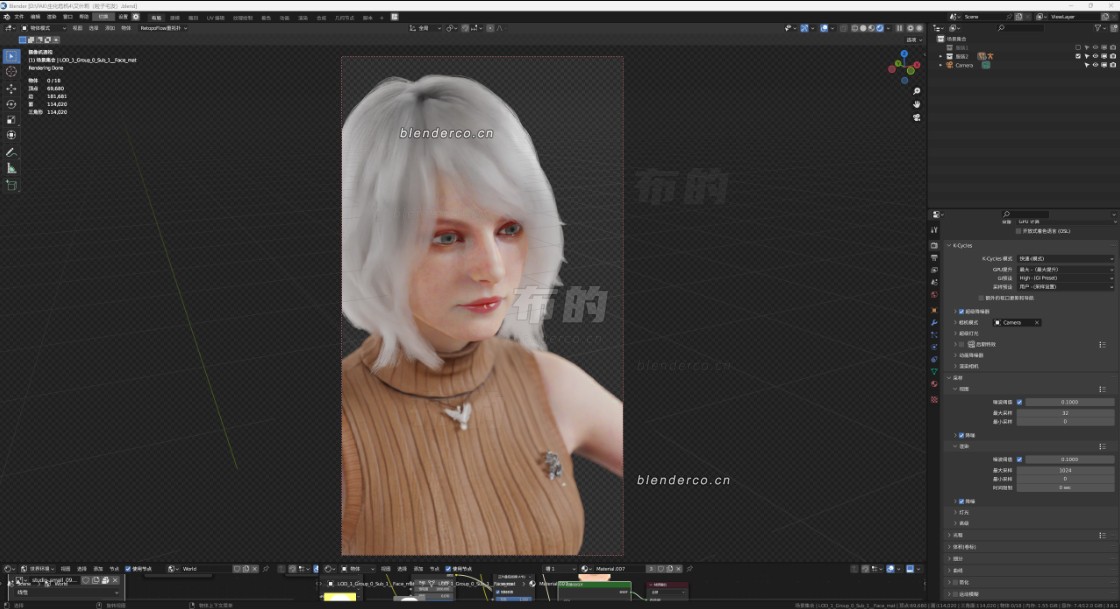The width and height of the screenshot is (1120, 609).
Task: Select the Scale tool
Action: [11, 120]
